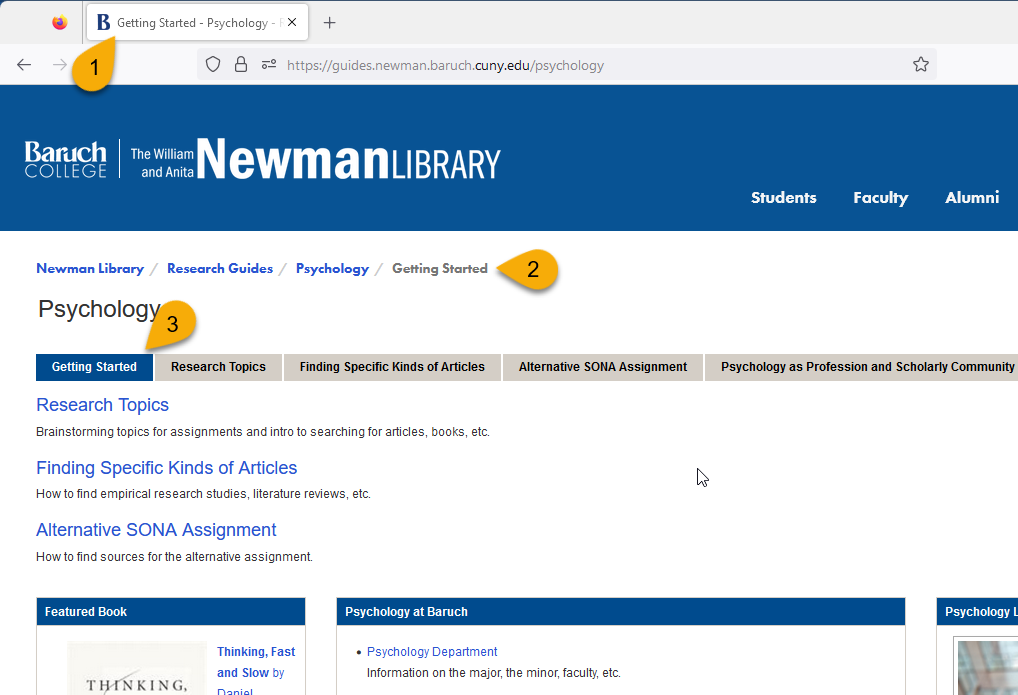Go to Newman Library breadcrumb
The image size is (1018, 695).
click(90, 268)
